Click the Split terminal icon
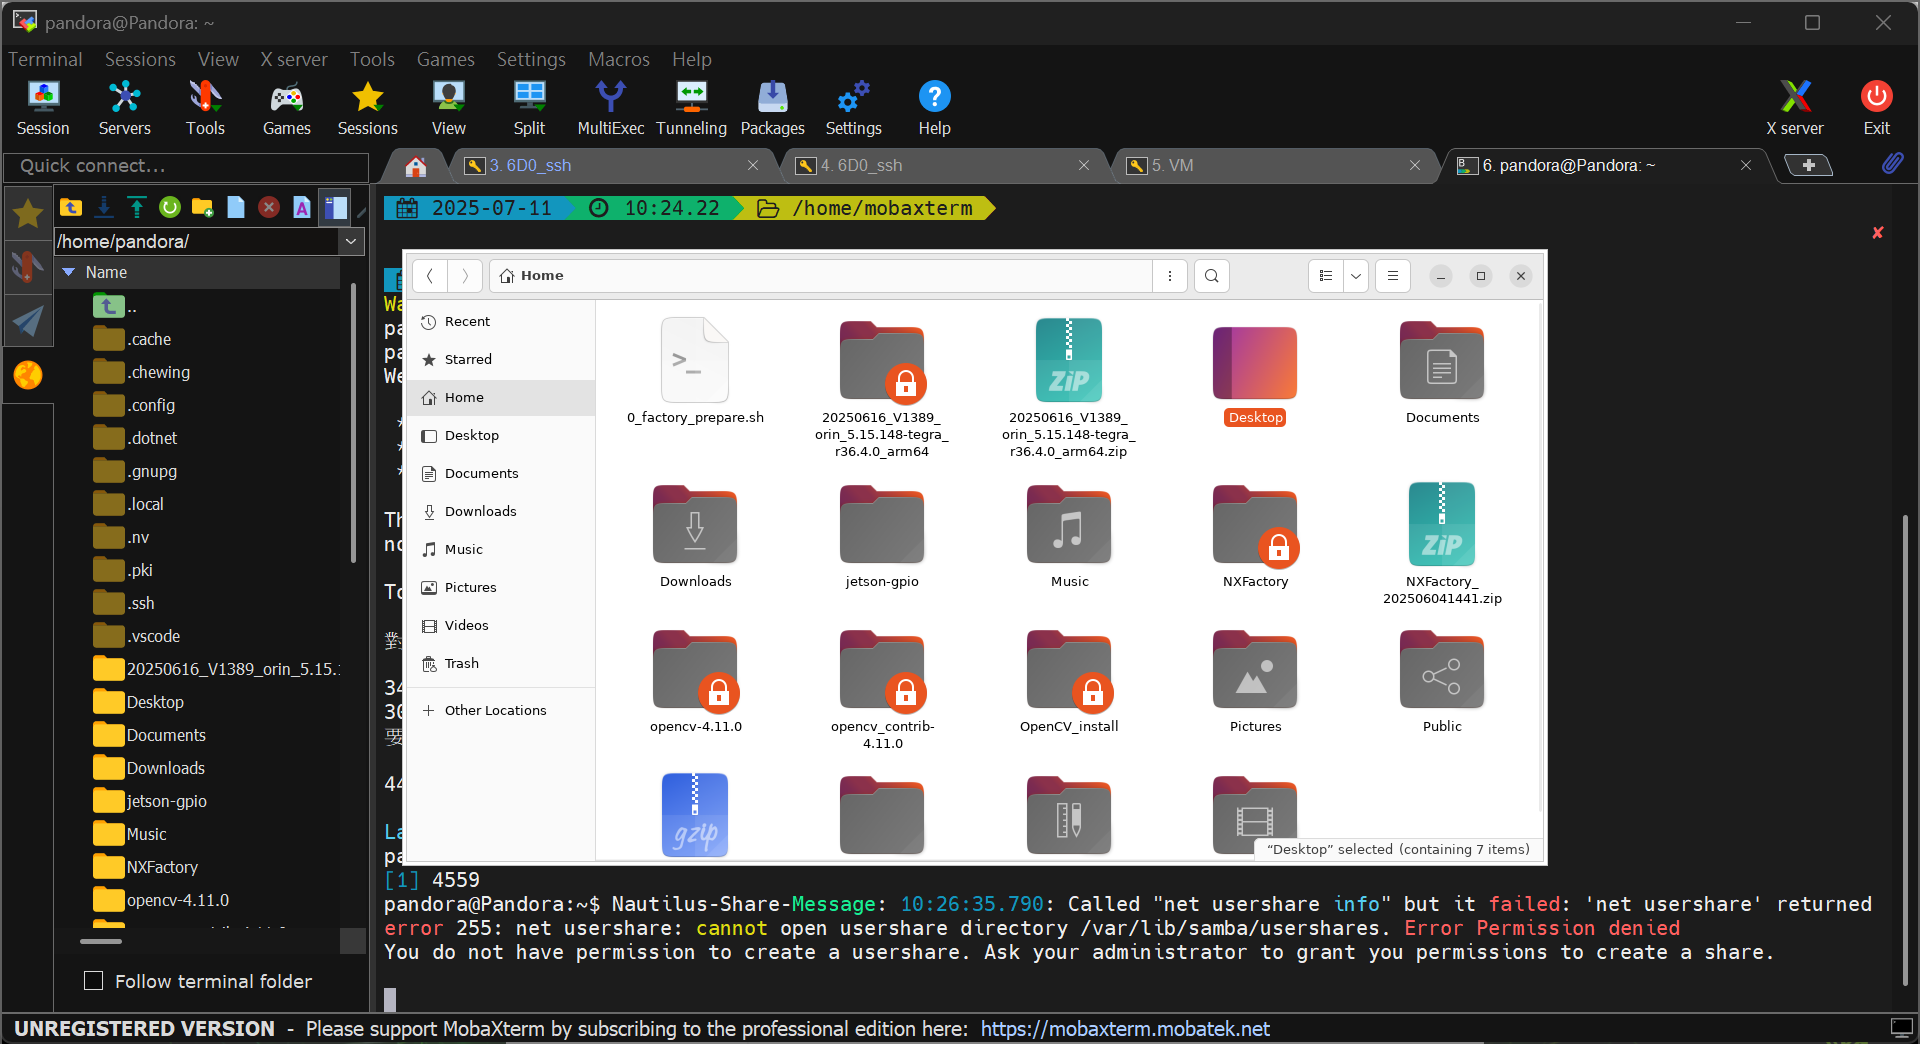The width and height of the screenshot is (1920, 1044). 529,108
